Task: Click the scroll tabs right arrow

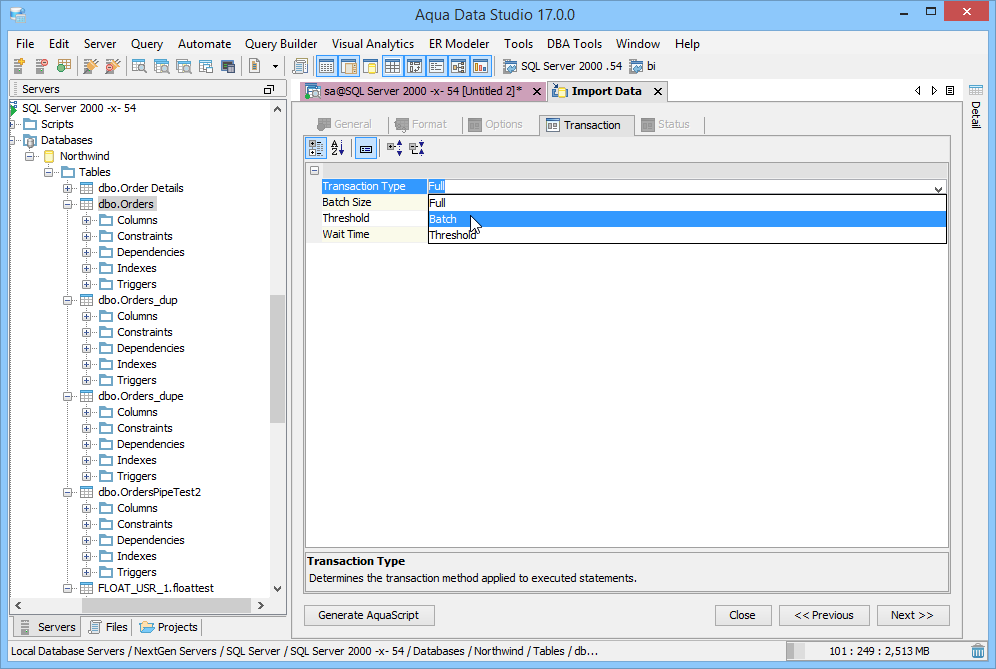Action: click(934, 91)
